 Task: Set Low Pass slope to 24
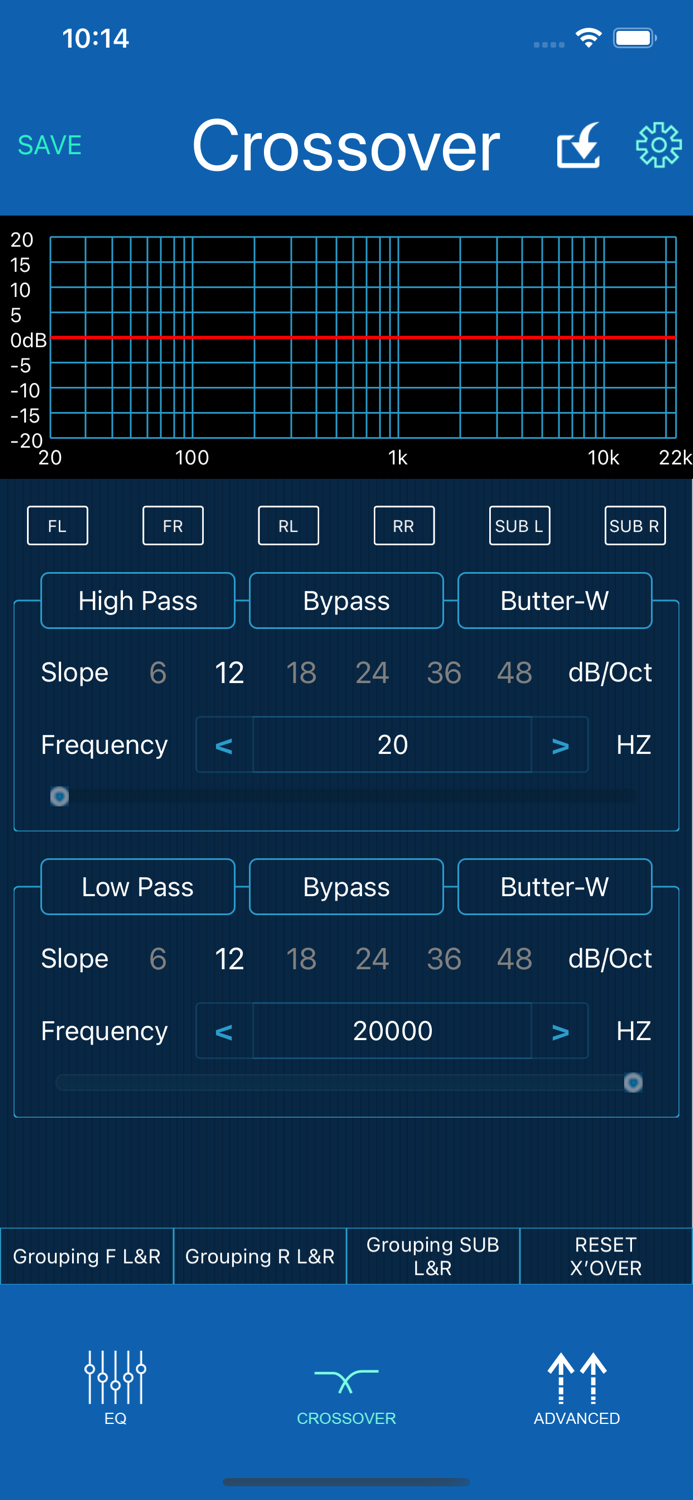(x=372, y=959)
